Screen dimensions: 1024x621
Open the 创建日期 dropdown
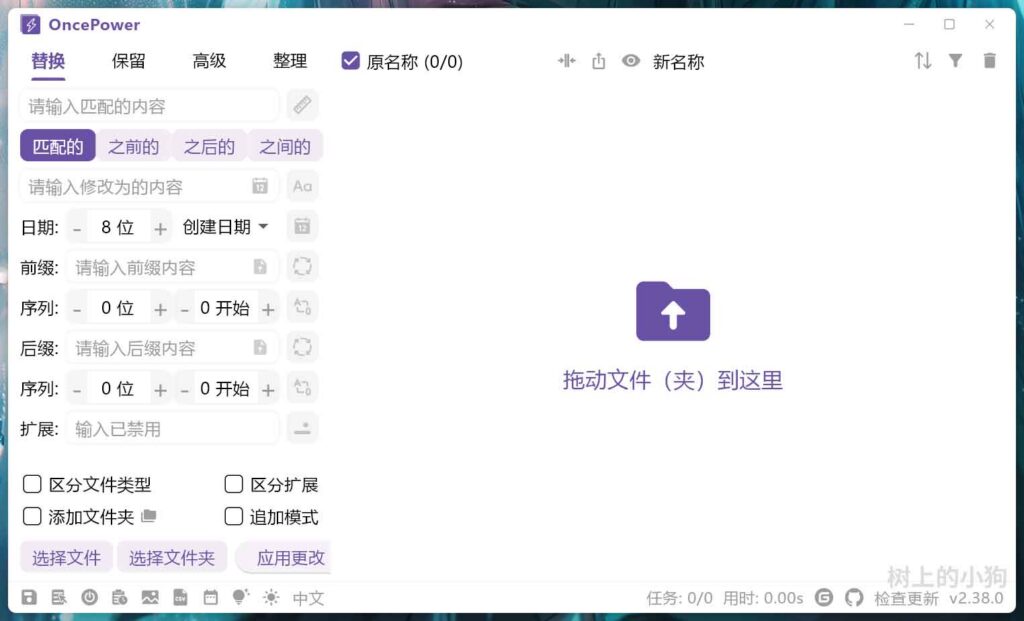coord(225,227)
